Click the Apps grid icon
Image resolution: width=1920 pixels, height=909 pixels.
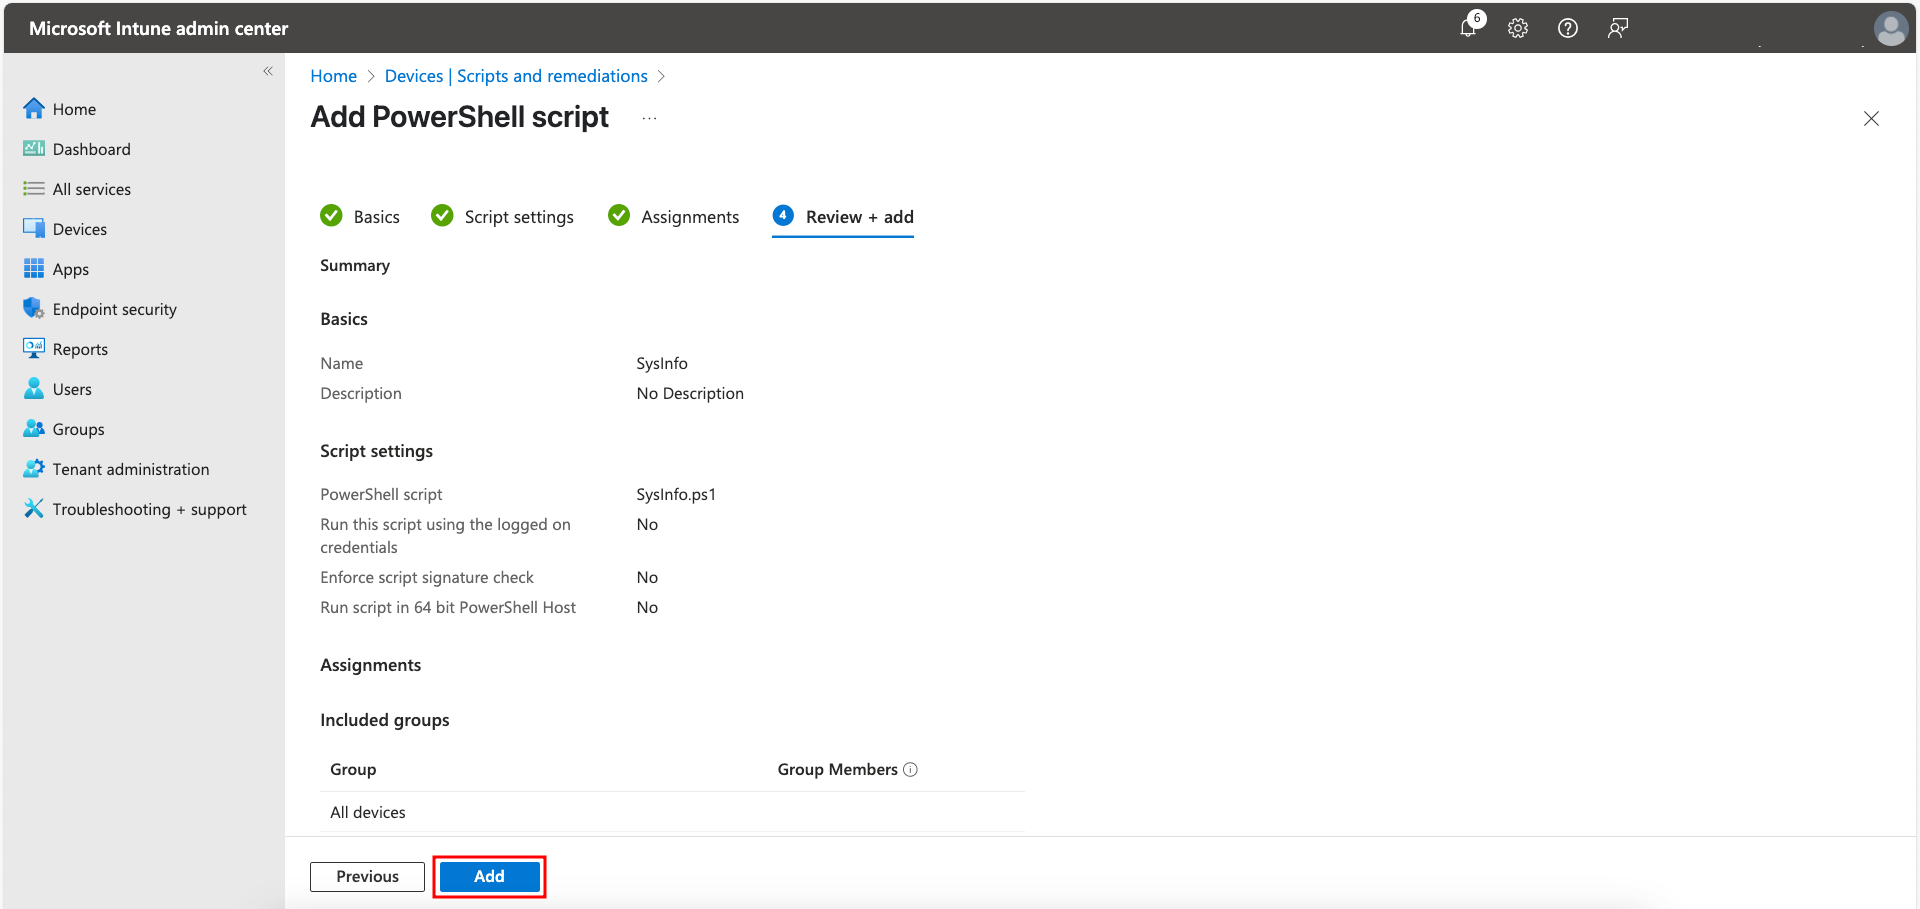point(34,268)
